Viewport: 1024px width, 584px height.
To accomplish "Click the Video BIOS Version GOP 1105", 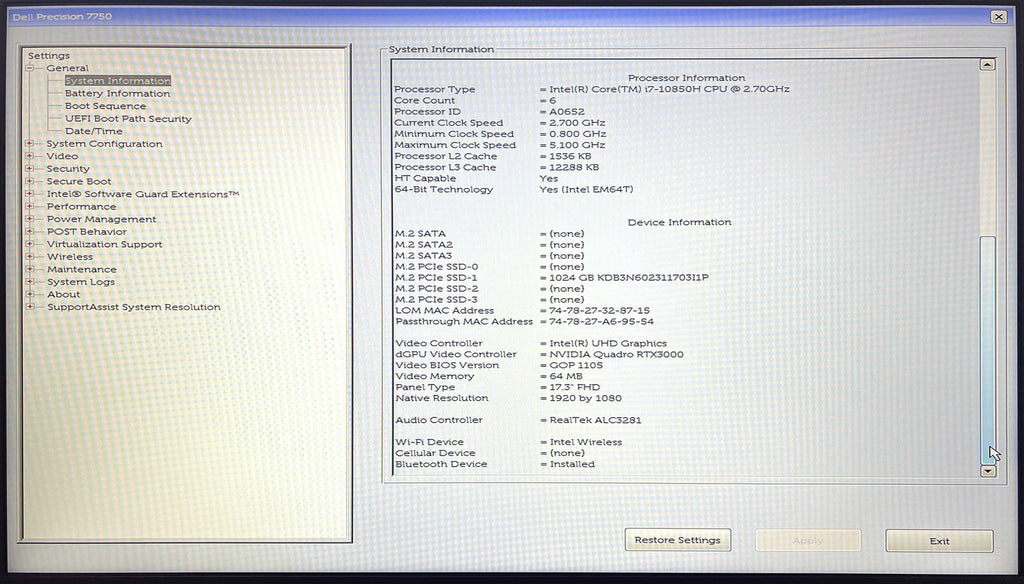I will [x=576, y=365].
